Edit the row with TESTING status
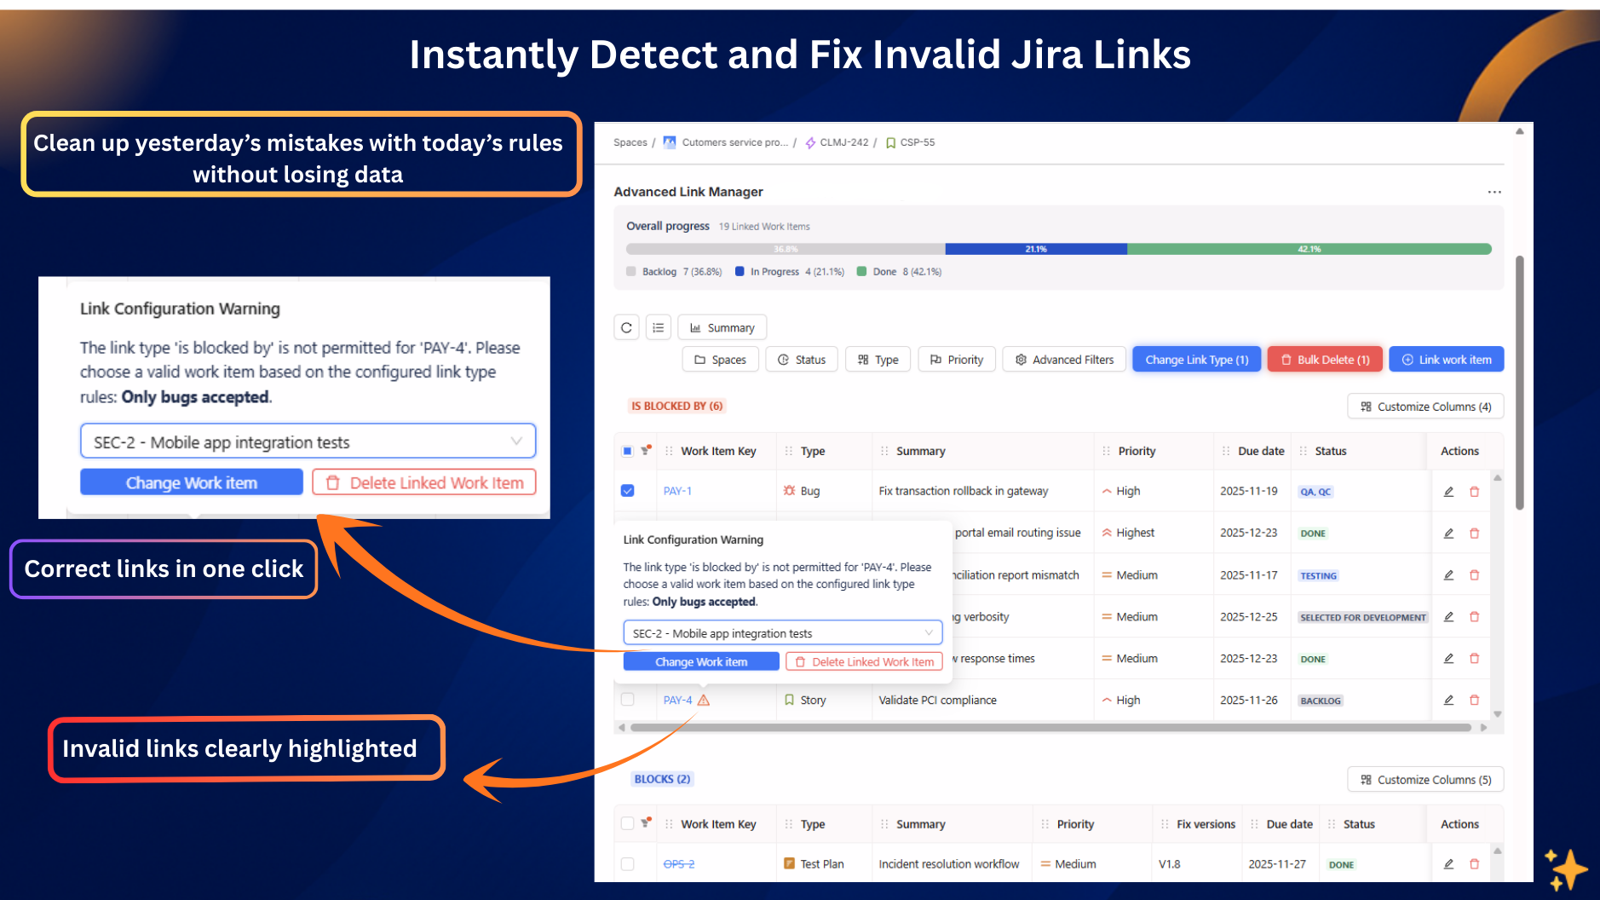This screenshot has height=900, width=1600. click(x=1448, y=575)
